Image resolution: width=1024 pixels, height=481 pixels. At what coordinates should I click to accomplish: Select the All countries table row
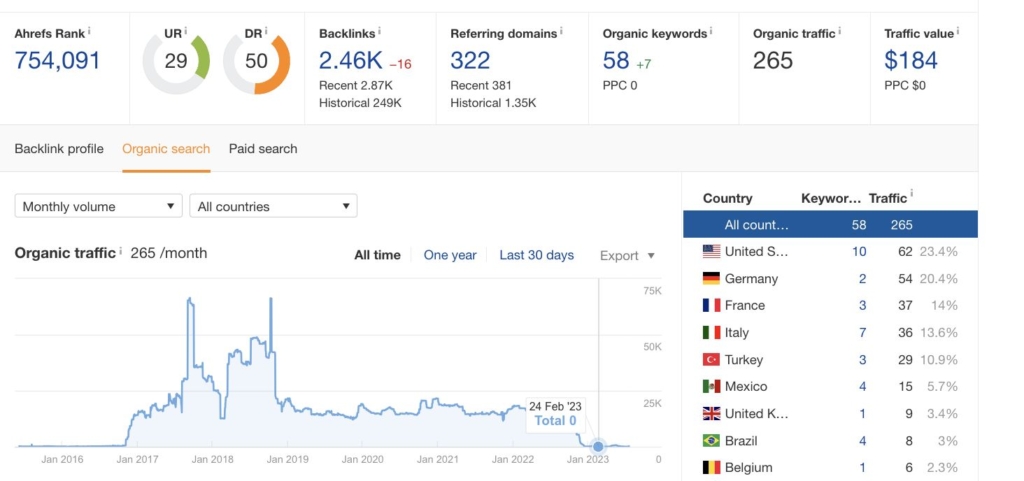[x=830, y=225]
